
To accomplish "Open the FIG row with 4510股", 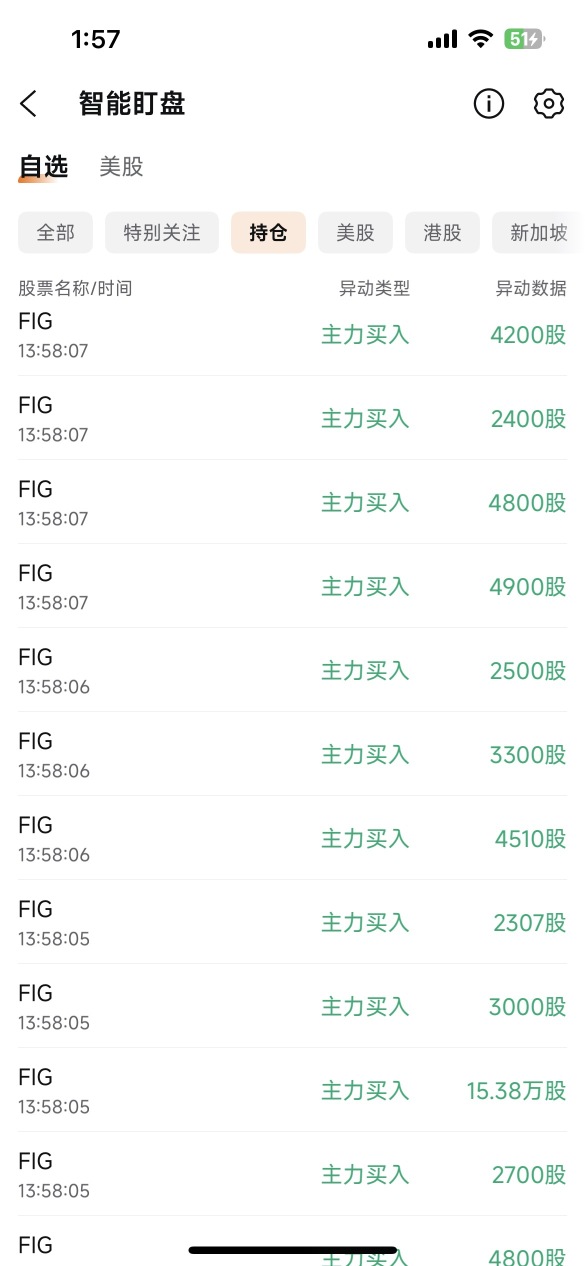I will click(x=292, y=838).
